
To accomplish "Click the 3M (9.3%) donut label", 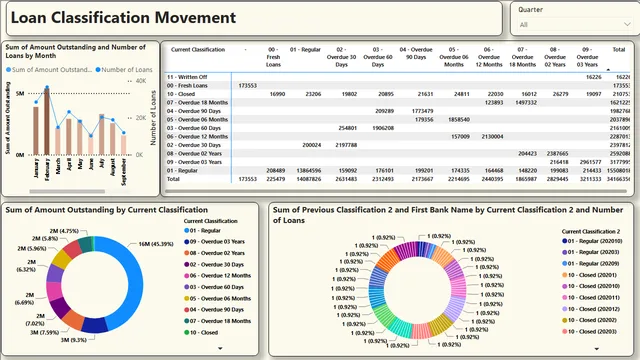I will click(x=73, y=340).
